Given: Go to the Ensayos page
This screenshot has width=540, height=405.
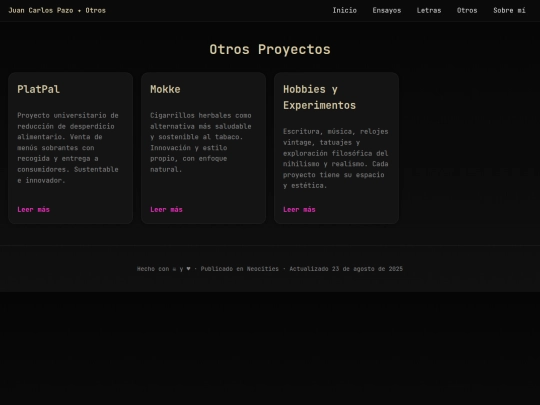Looking at the screenshot, I should (x=386, y=10).
